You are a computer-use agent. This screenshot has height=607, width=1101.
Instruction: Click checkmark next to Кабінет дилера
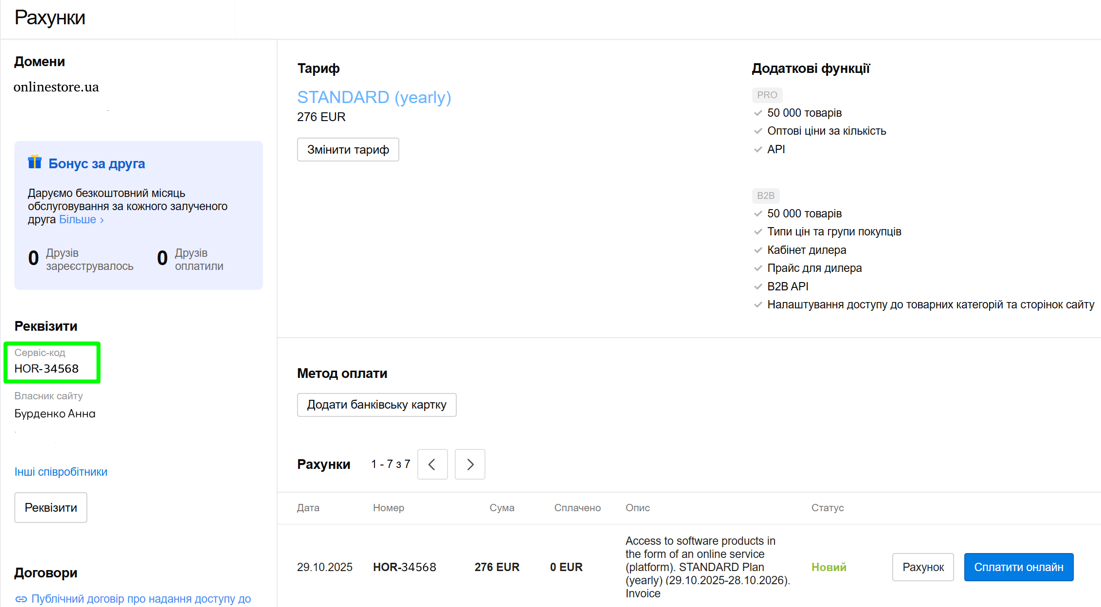point(758,250)
